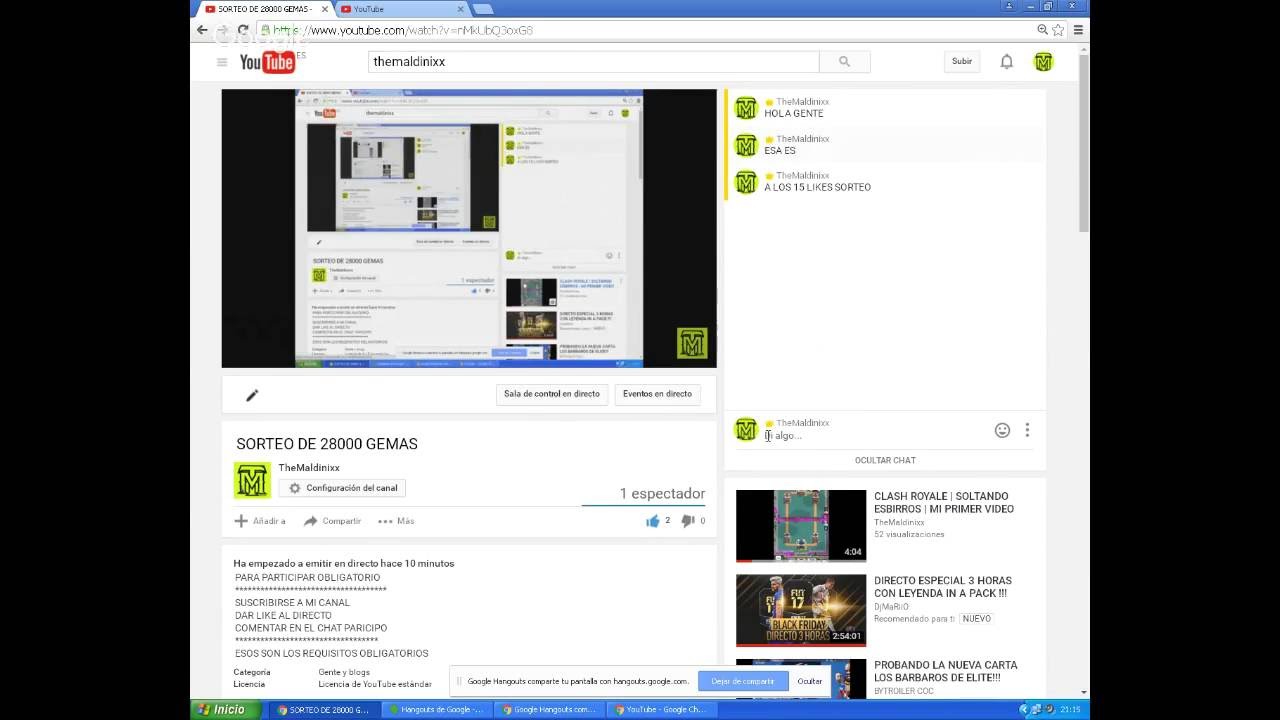
Task: Go to YouTube home via the logo
Action: [267, 62]
